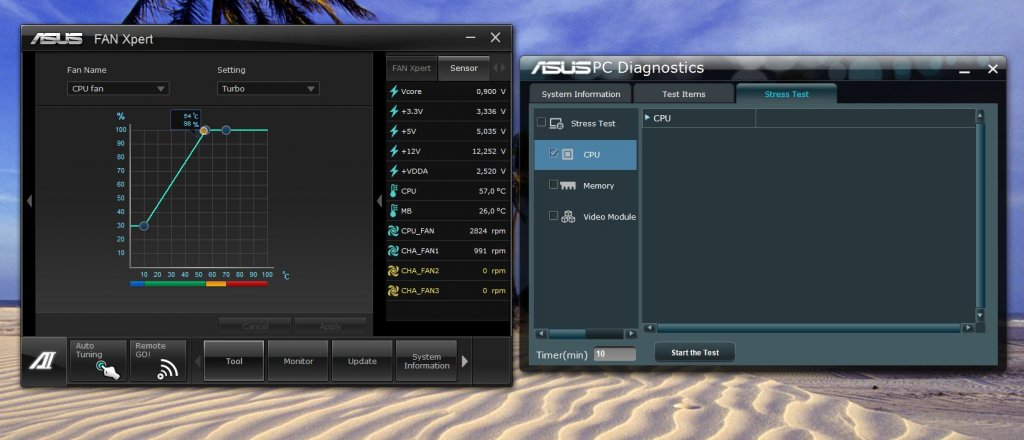This screenshot has height=440, width=1024.
Task: Click the Vcore lightning bolt icon
Action: [393, 91]
